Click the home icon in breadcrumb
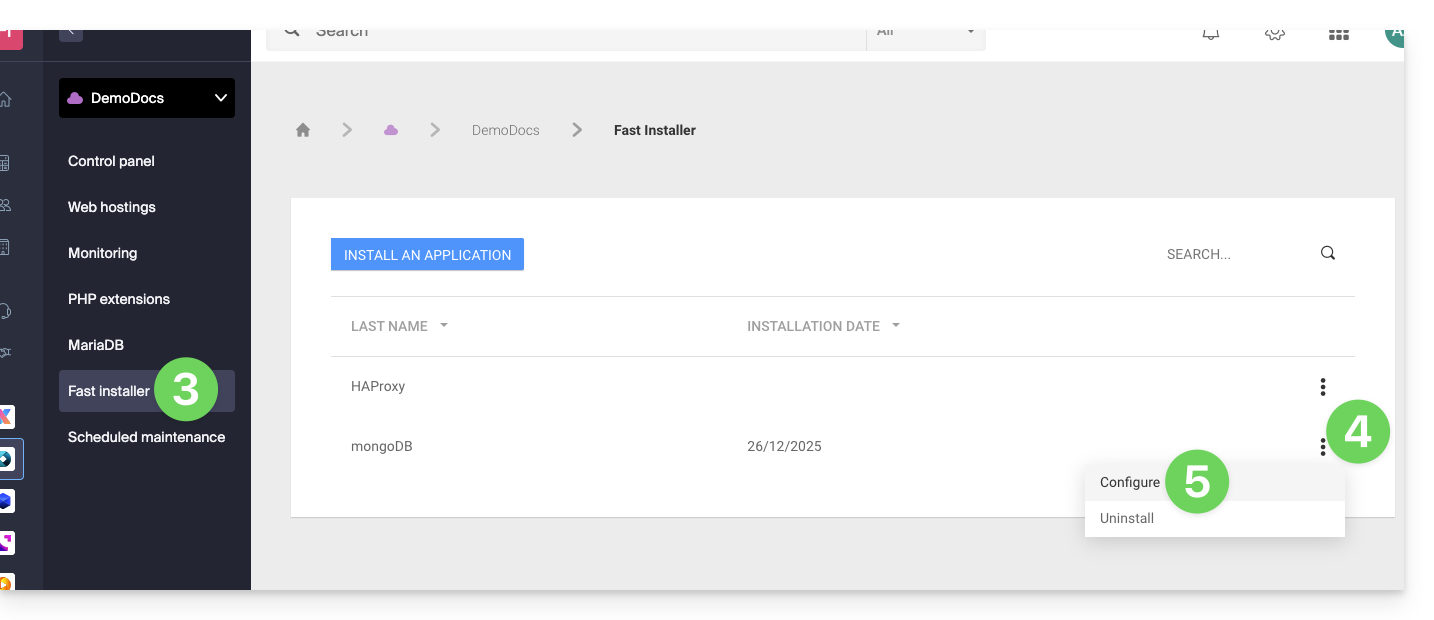The height and width of the screenshot is (620, 1434). coord(303,130)
